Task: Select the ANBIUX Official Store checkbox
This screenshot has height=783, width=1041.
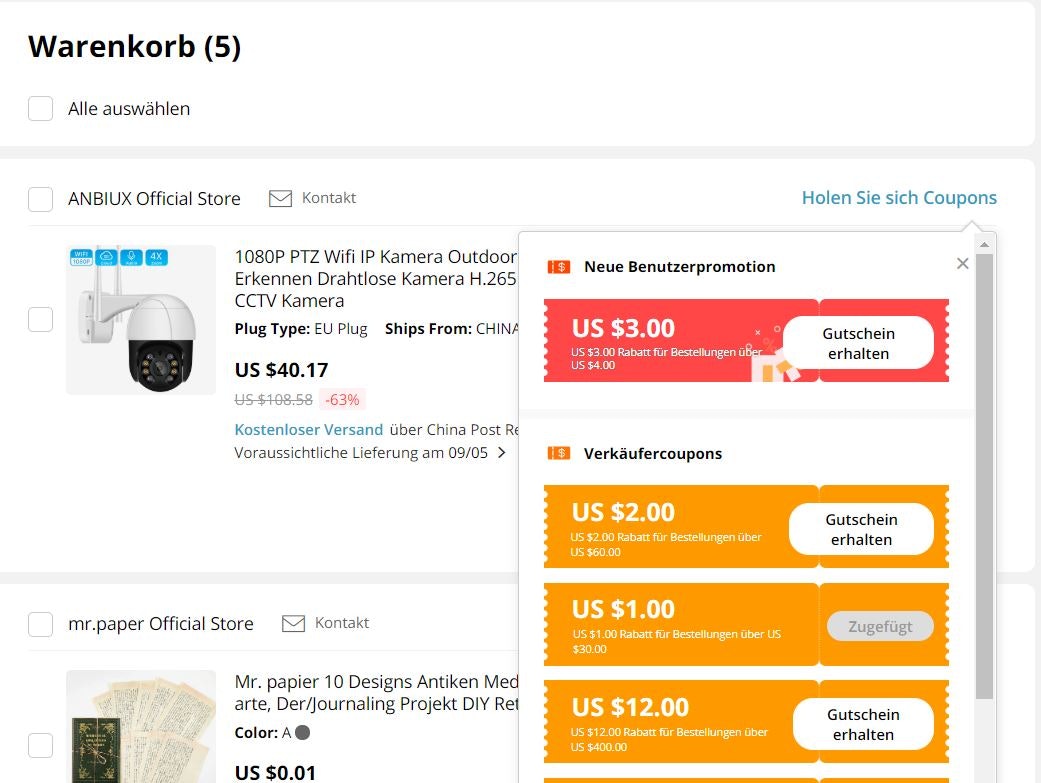Action: [x=40, y=198]
